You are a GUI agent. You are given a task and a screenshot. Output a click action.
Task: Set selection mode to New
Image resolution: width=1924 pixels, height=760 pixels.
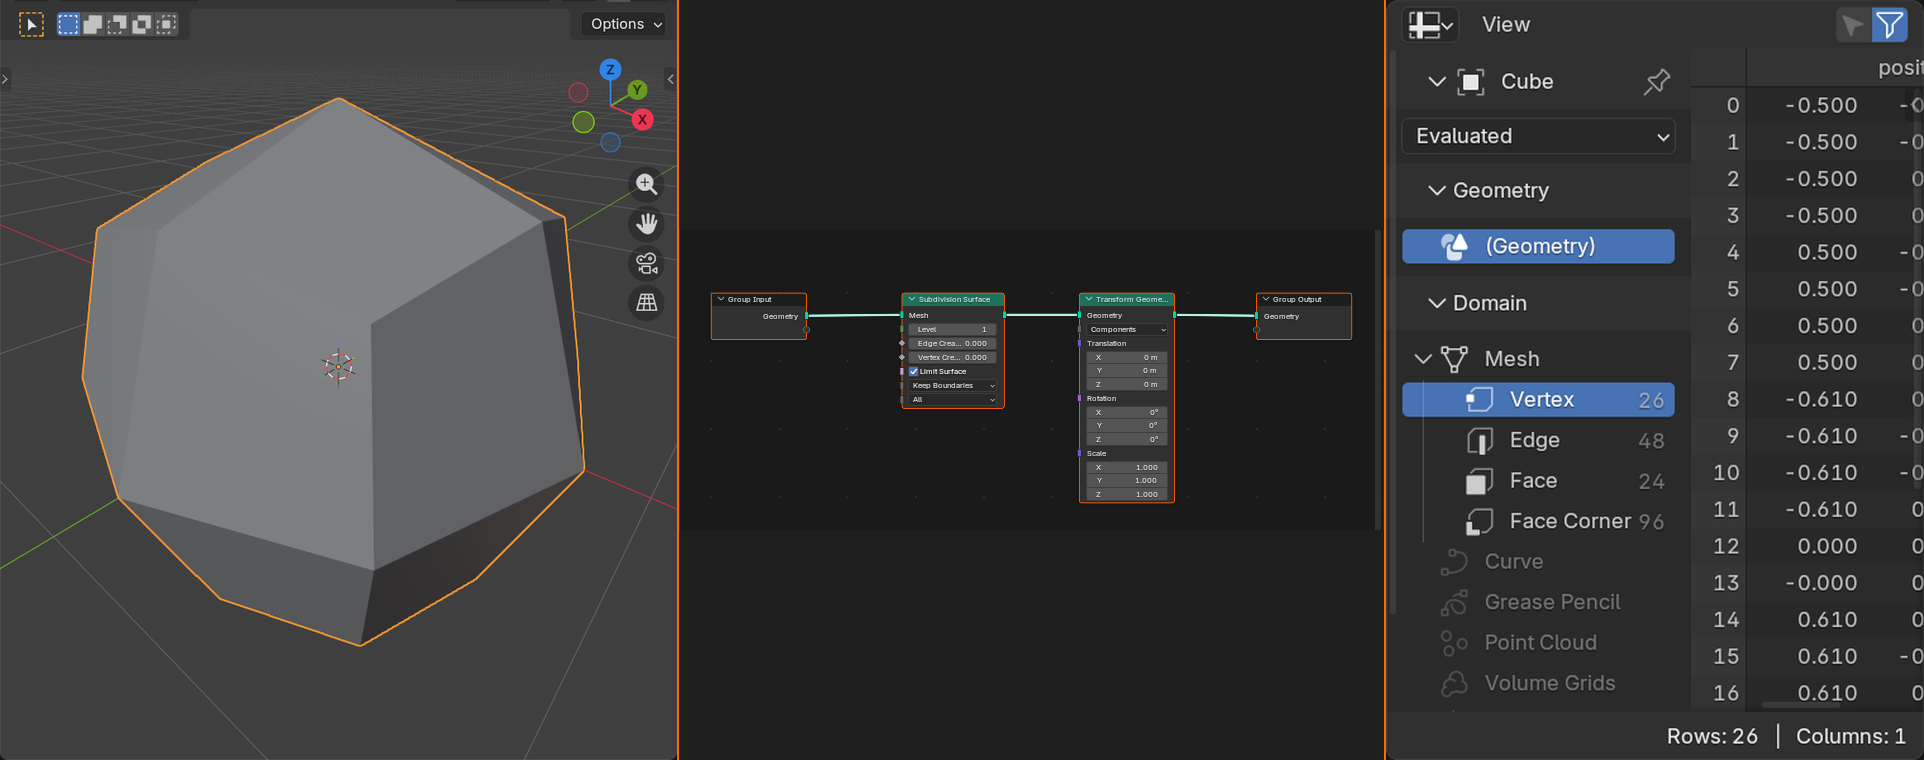point(68,24)
